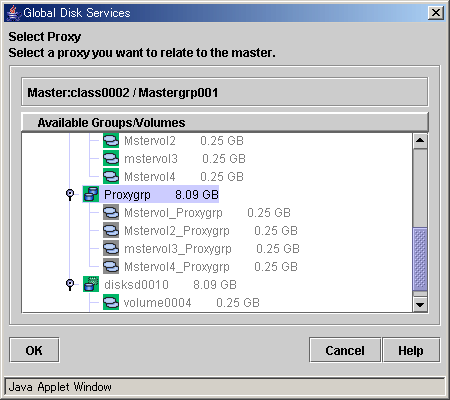This screenshot has height=400, width=450.
Task: Collapse the disksd0010 tree node
Action: 70,284
